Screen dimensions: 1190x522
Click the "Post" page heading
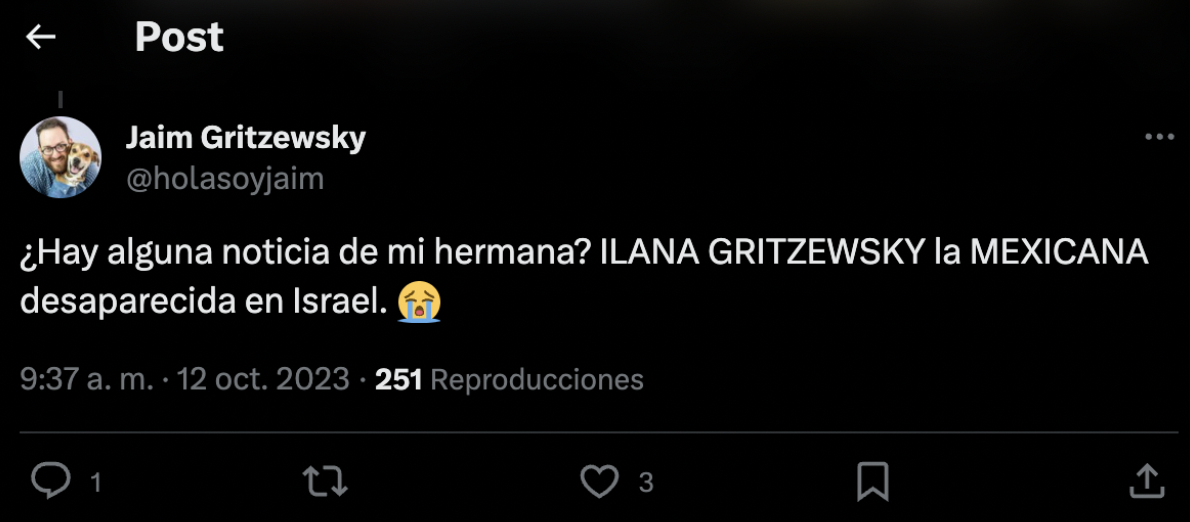pyautogui.click(x=179, y=38)
